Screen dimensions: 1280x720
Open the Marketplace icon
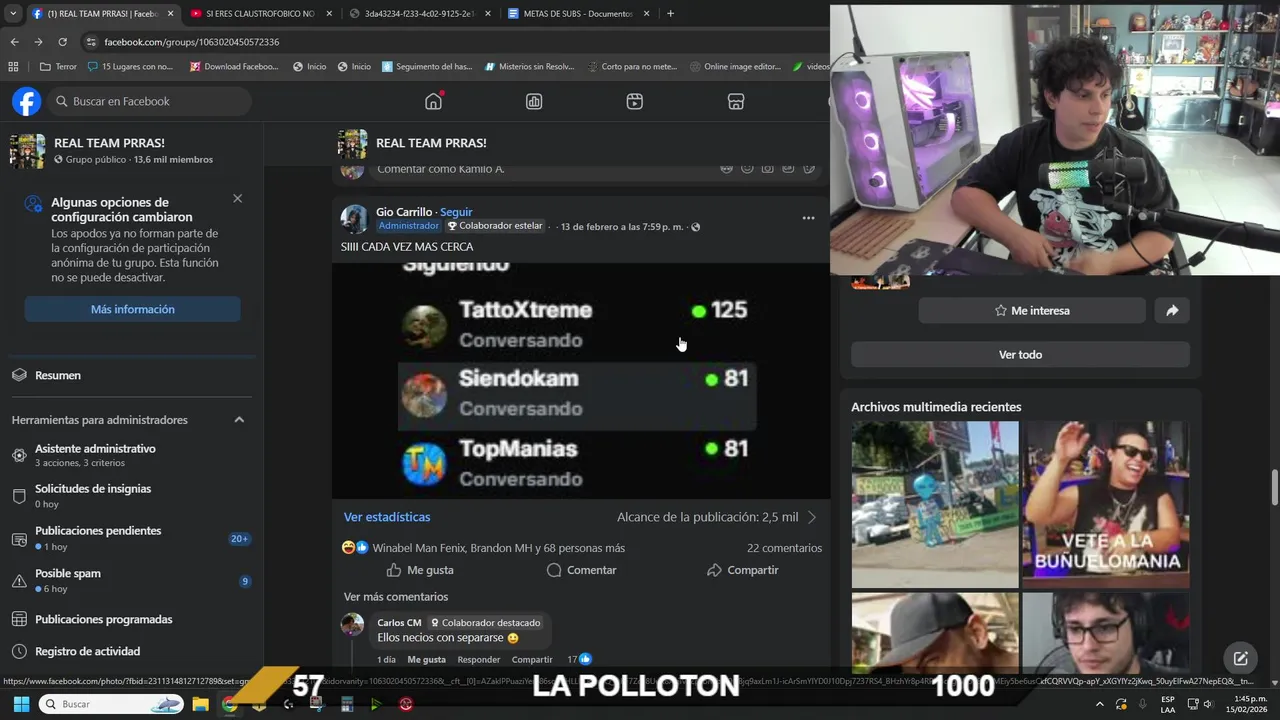click(x=736, y=101)
